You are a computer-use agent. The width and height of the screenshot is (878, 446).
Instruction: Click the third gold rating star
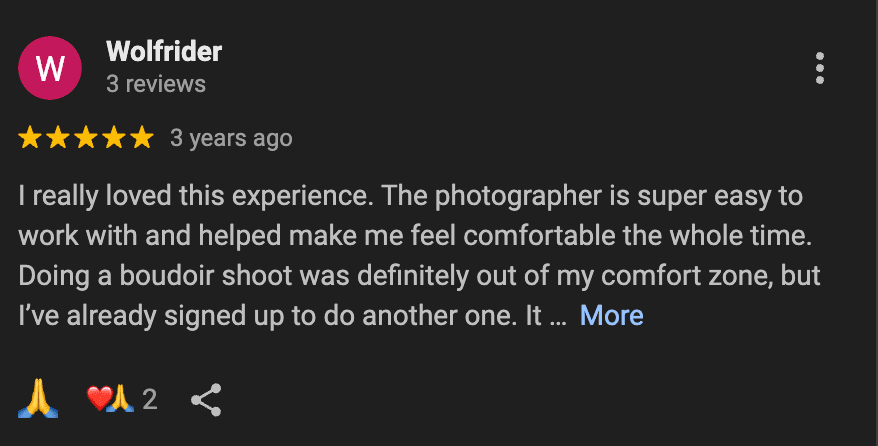[86, 138]
